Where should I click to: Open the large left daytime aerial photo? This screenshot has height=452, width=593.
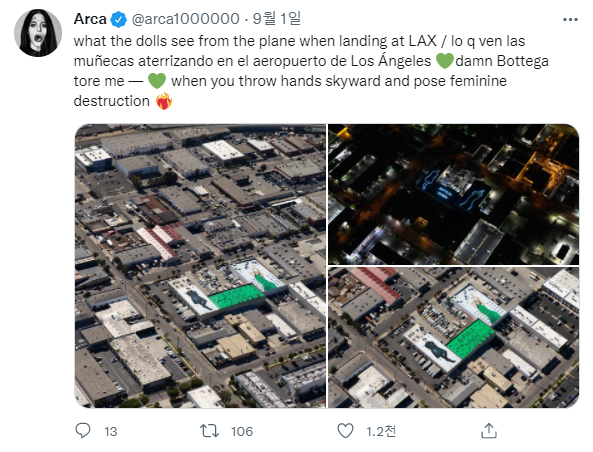coord(200,266)
